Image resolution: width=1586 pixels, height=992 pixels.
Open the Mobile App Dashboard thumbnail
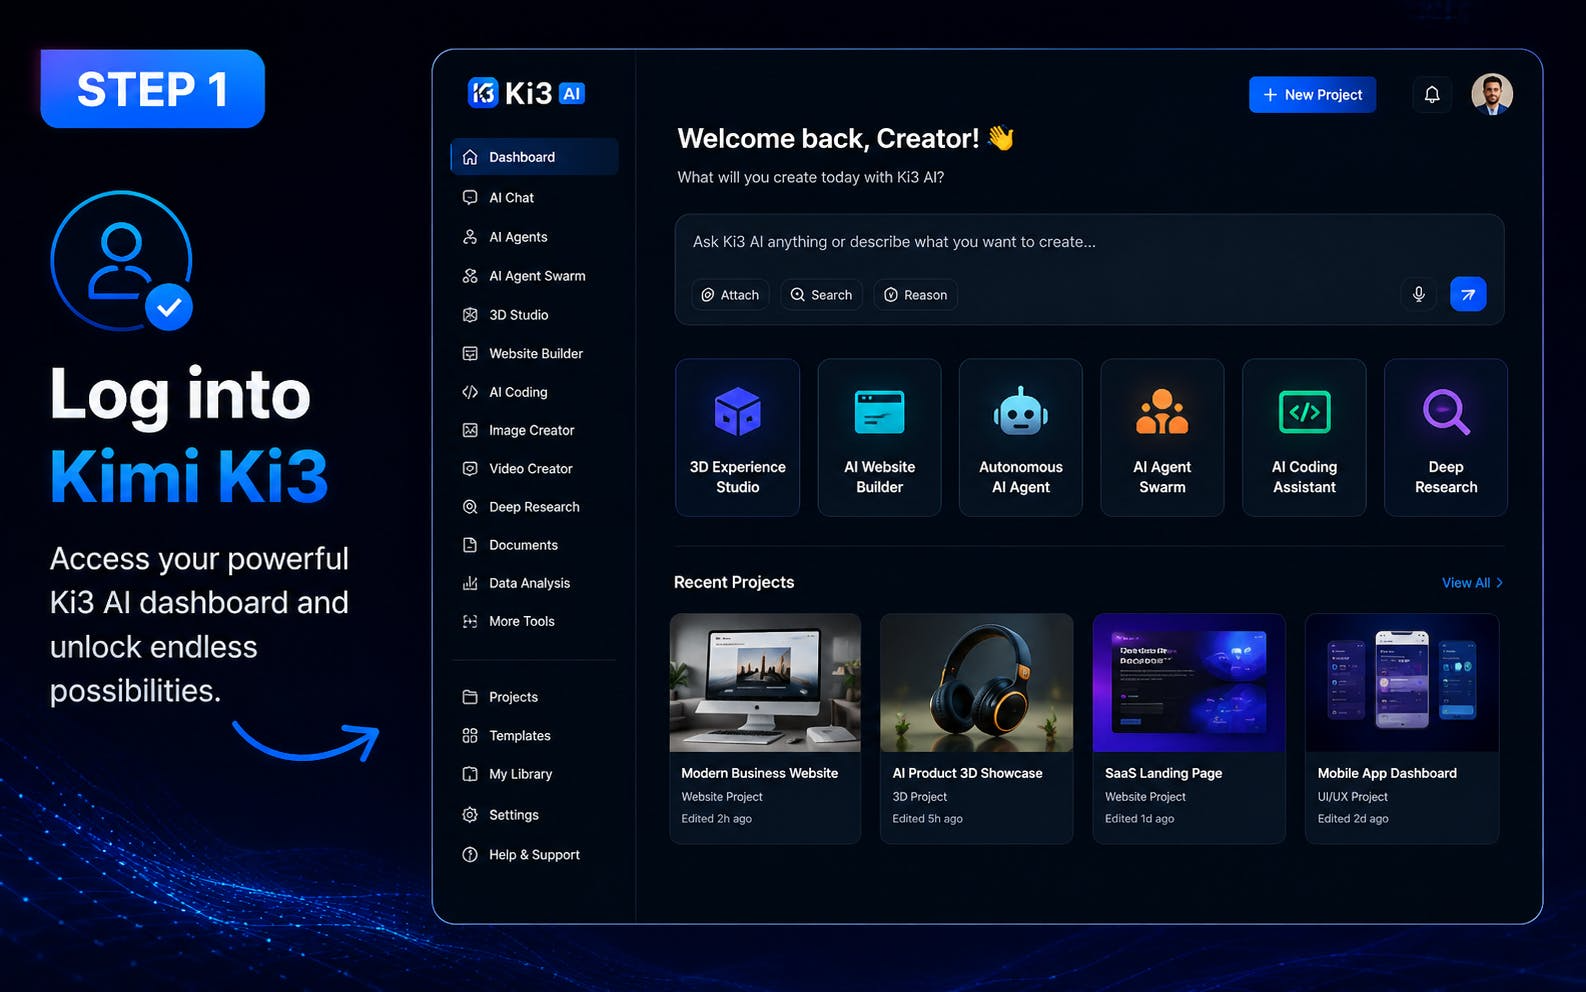(x=1402, y=683)
